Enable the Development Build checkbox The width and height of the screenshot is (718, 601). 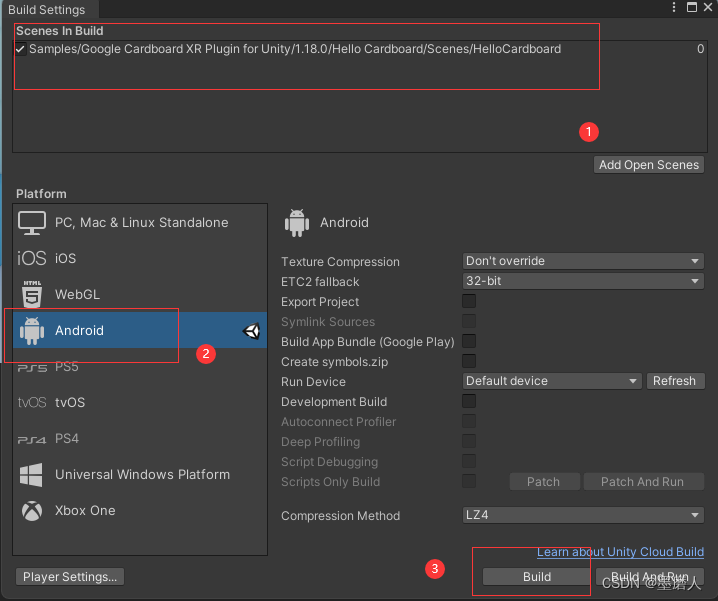(469, 401)
